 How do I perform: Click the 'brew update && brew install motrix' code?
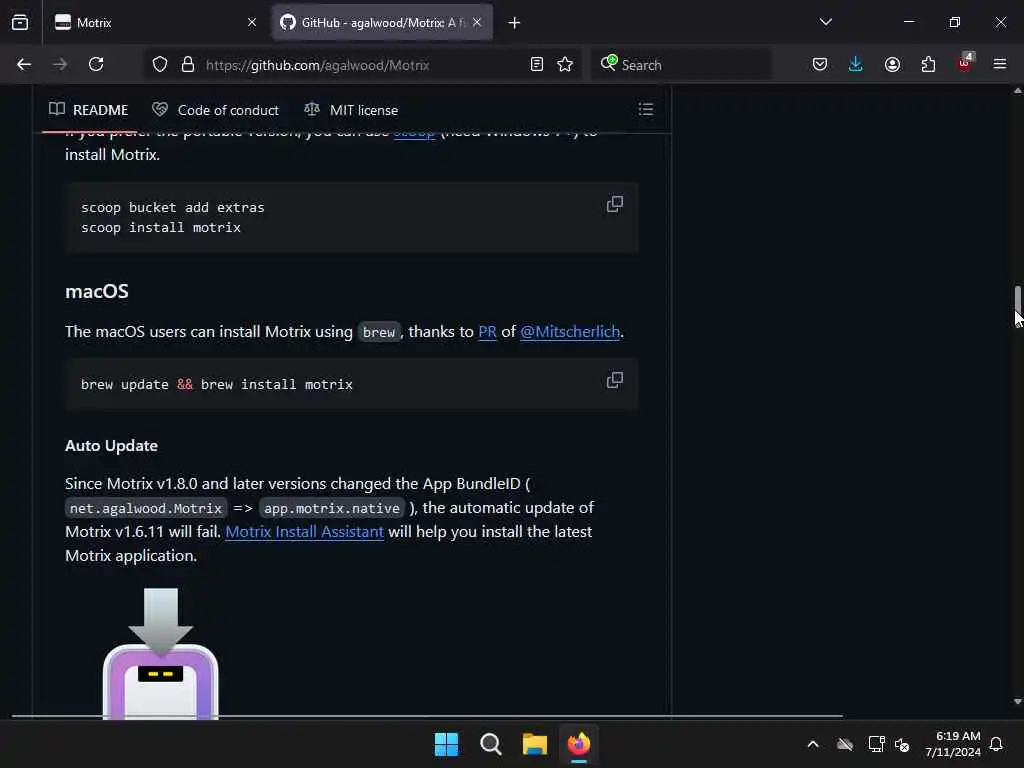coord(217,385)
